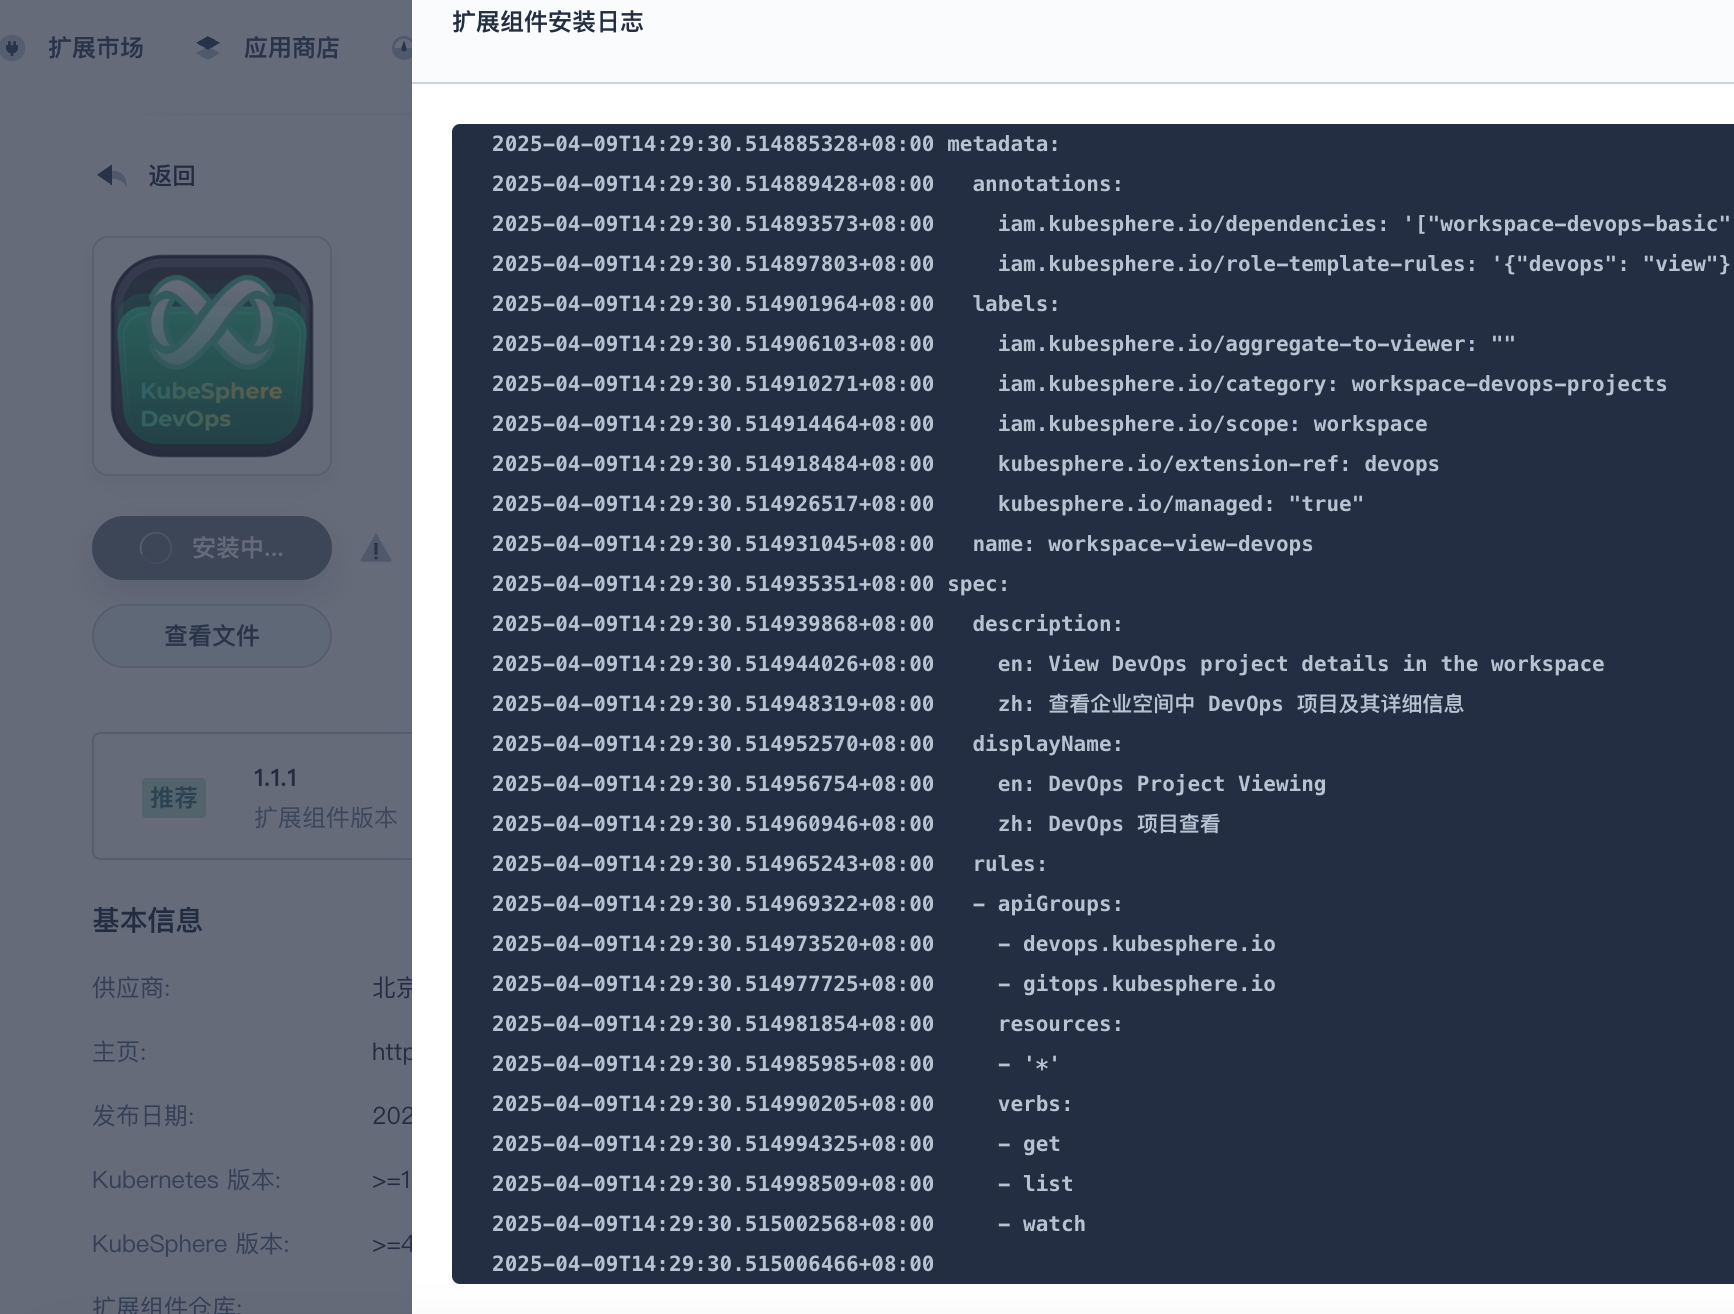
Task: Click the 'resources:' log line
Action: point(808,1024)
